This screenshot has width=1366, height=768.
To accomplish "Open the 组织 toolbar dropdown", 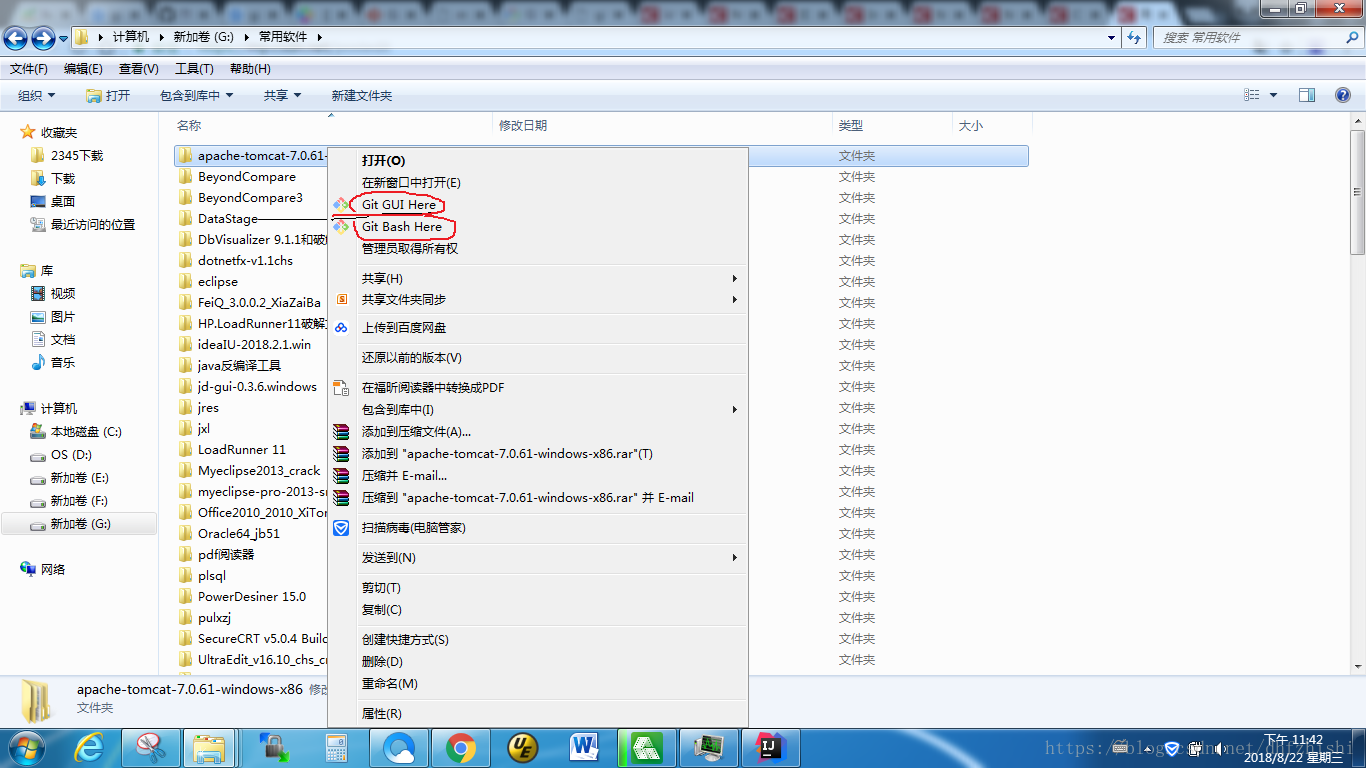I will click(37, 95).
